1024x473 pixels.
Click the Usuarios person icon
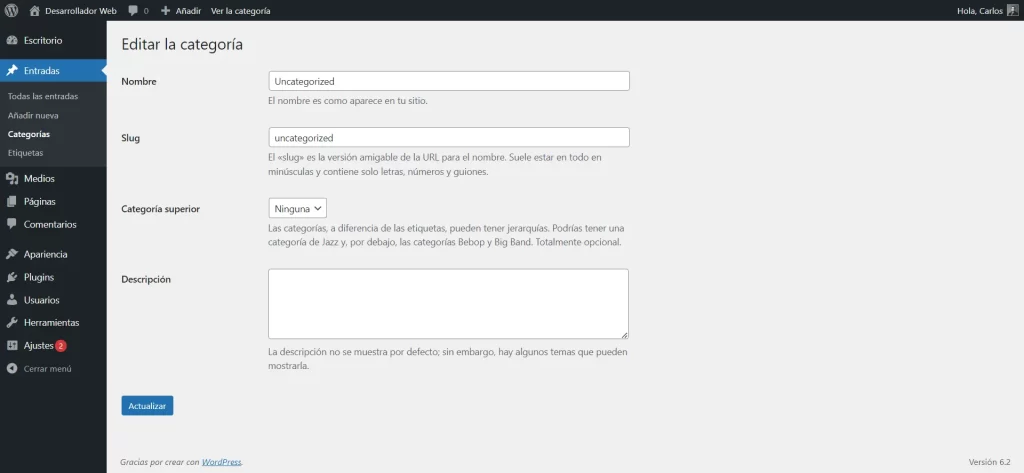[12, 300]
